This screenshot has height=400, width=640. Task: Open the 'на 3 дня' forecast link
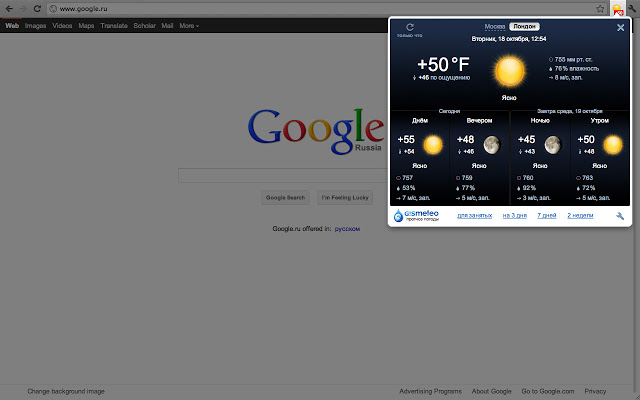pyautogui.click(x=514, y=216)
